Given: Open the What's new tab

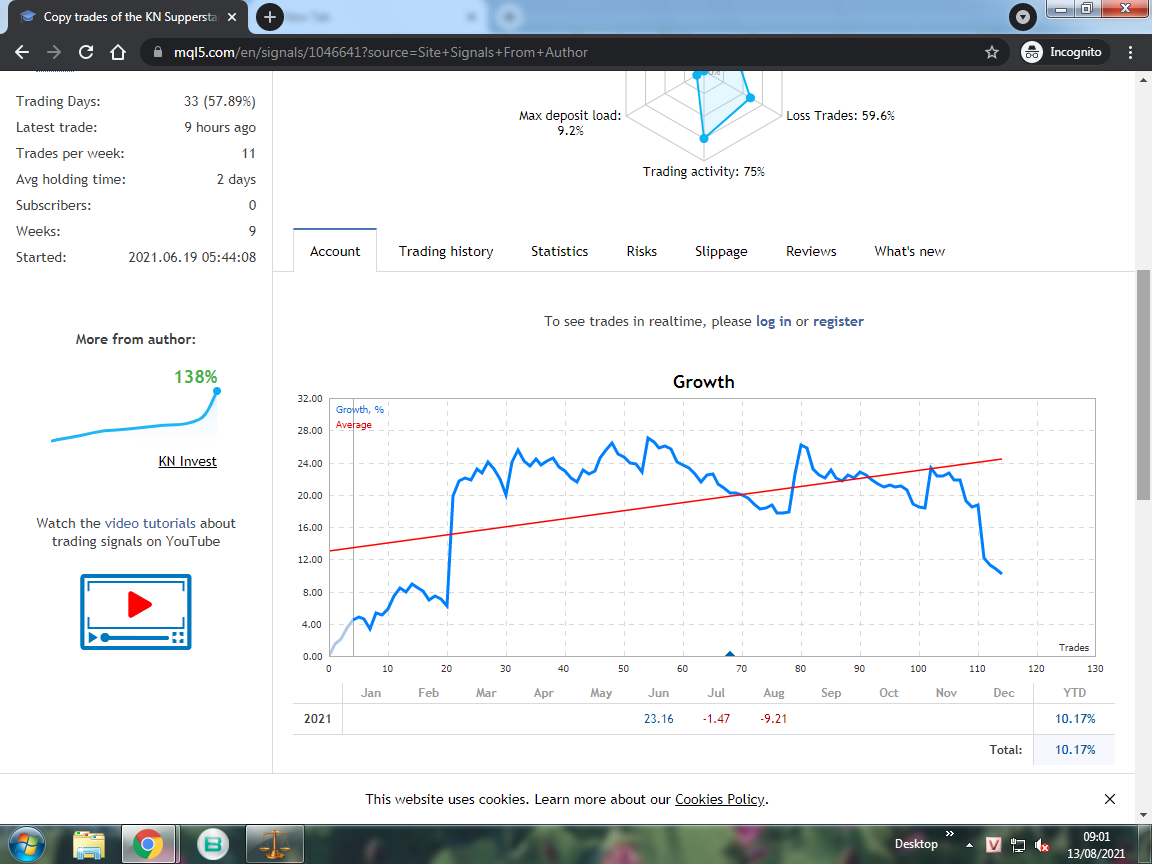Looking at the screenshot, I should click(910, 251).
